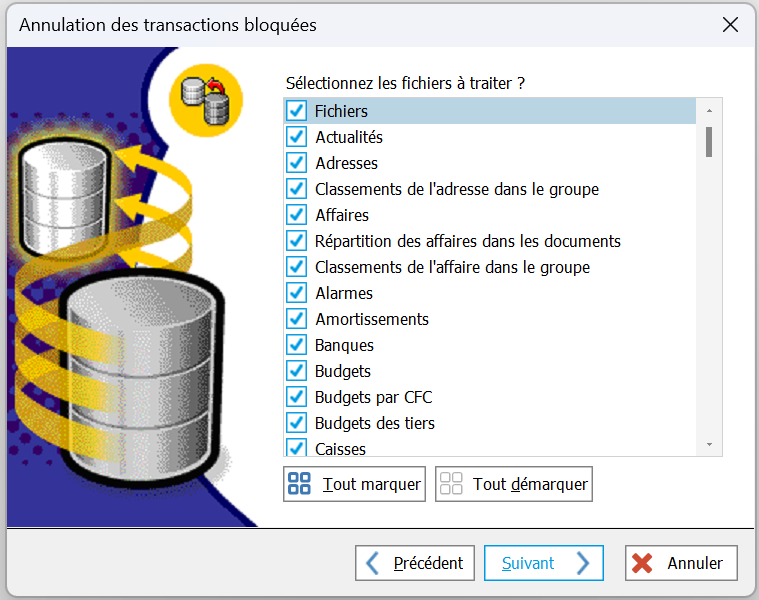
Task: Click the grid icon on Tout marquer
Action: pyautogui.click(x=299, y=484)
